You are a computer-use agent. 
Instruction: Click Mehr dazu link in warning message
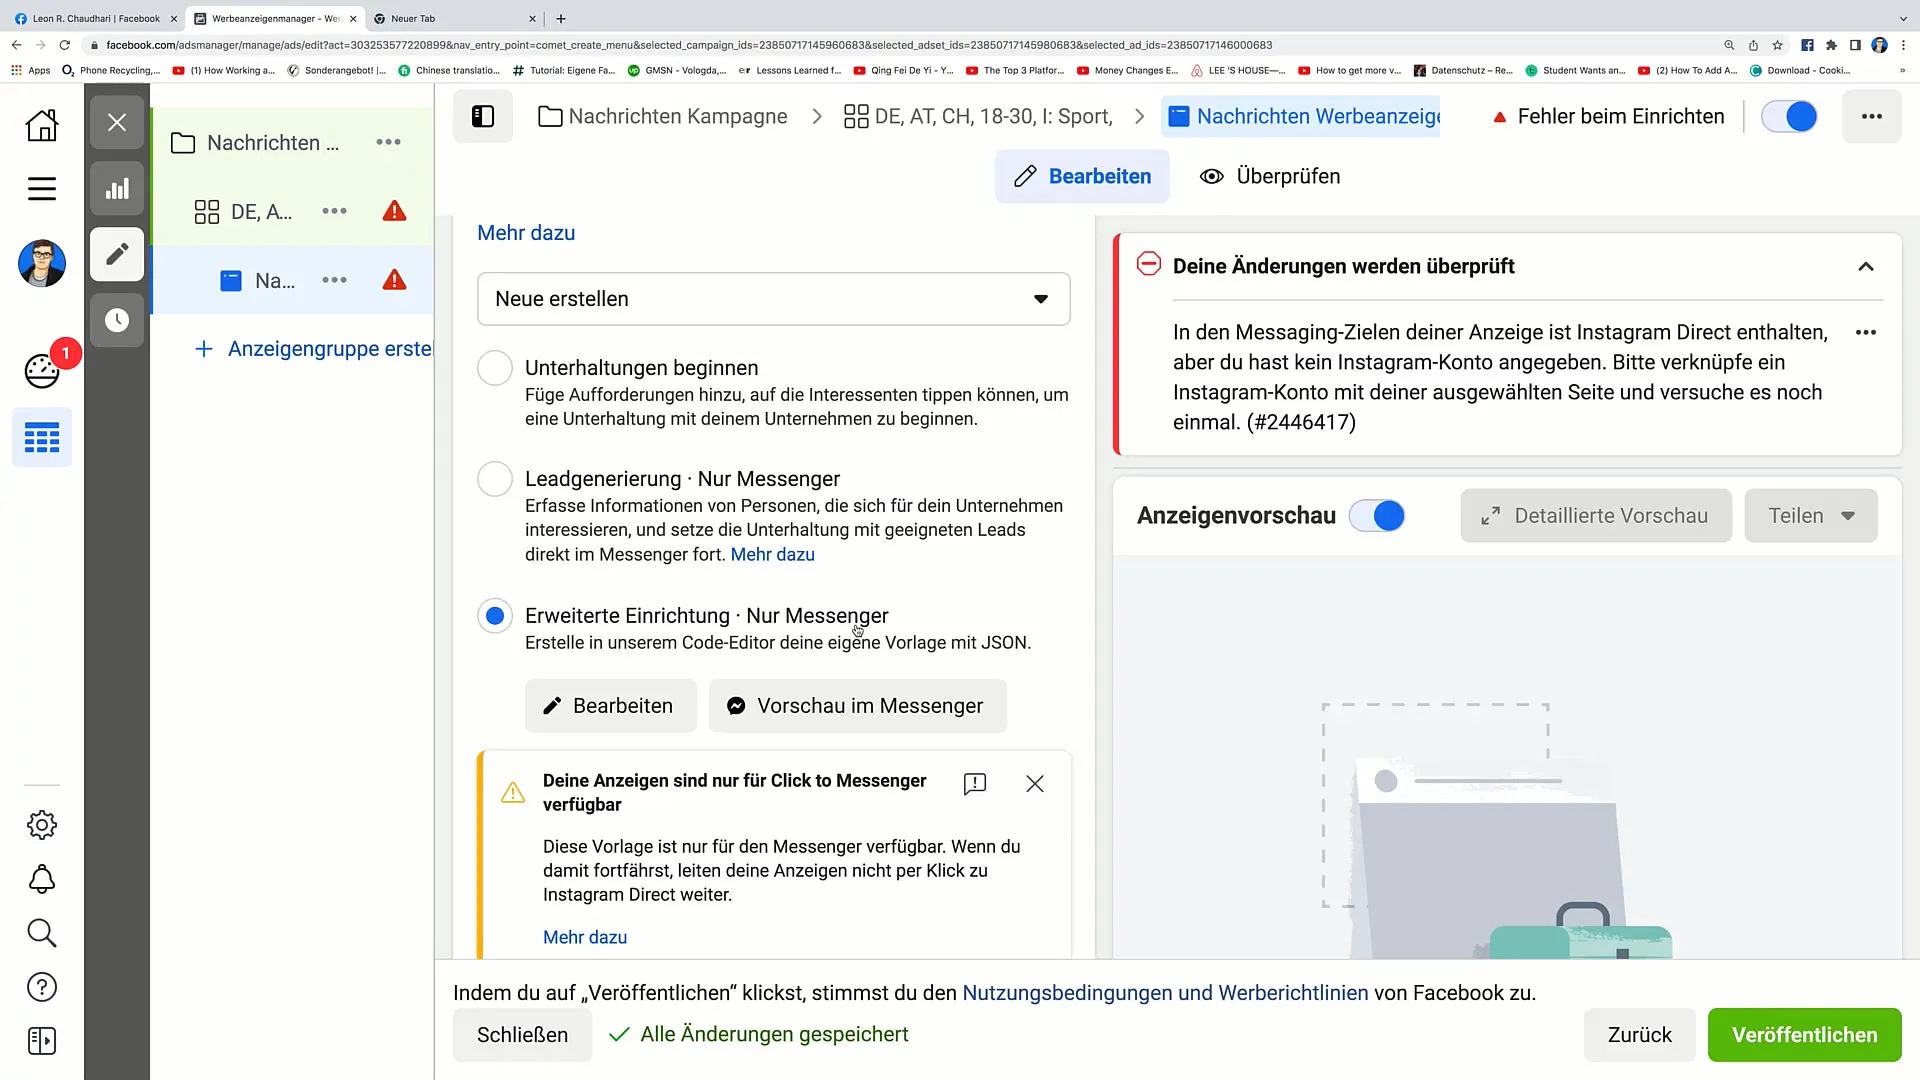(x=585, y=936)
